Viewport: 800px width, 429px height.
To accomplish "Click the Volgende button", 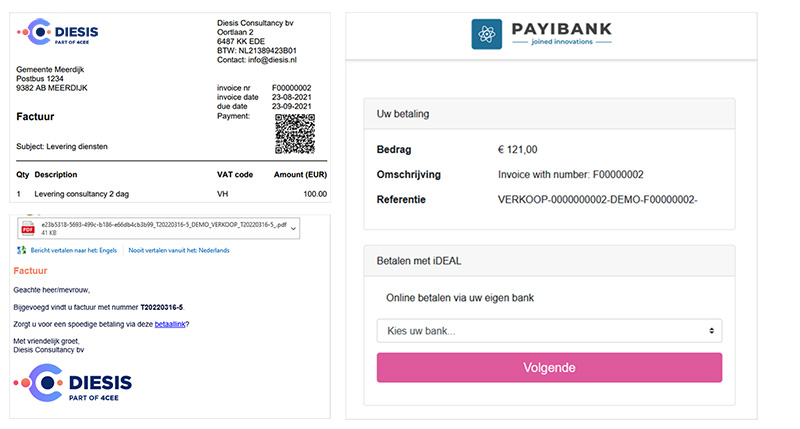I will tap(549, 367).
